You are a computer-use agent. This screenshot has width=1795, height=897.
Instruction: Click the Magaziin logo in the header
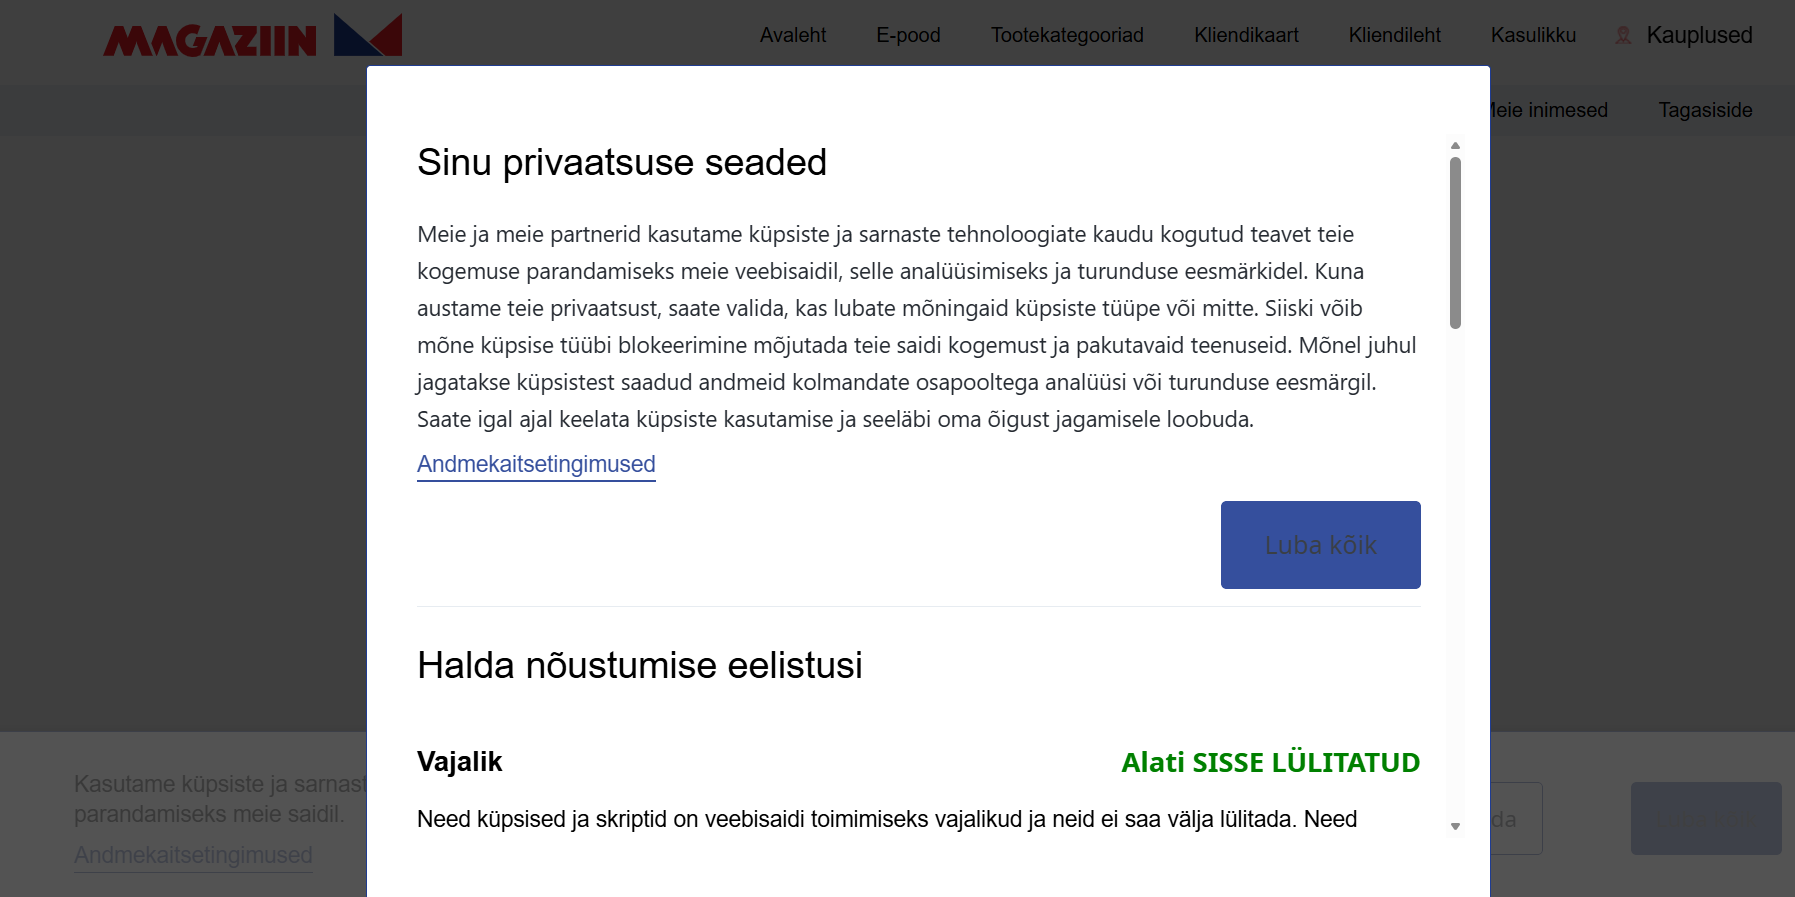tap(253, 36)
